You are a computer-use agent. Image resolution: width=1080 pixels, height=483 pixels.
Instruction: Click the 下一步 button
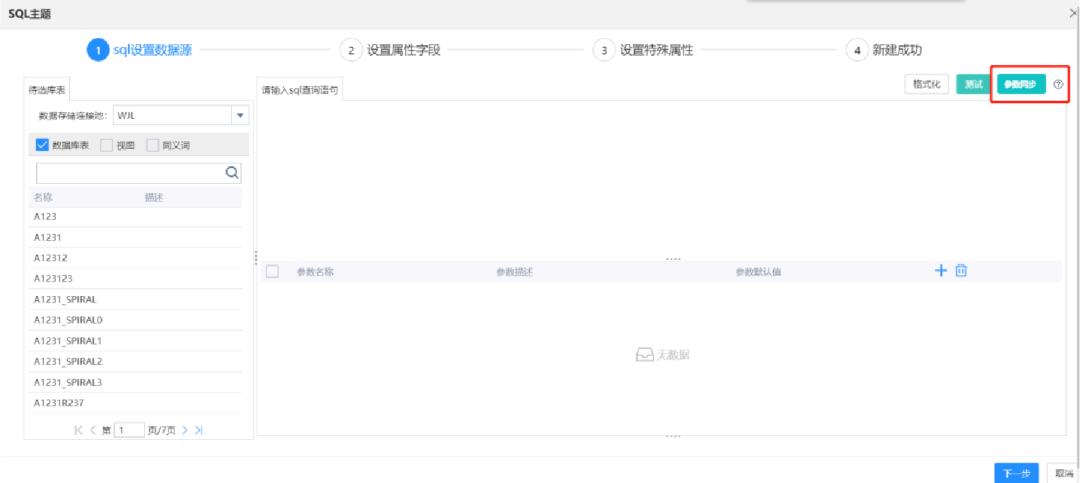(1016, 472)
